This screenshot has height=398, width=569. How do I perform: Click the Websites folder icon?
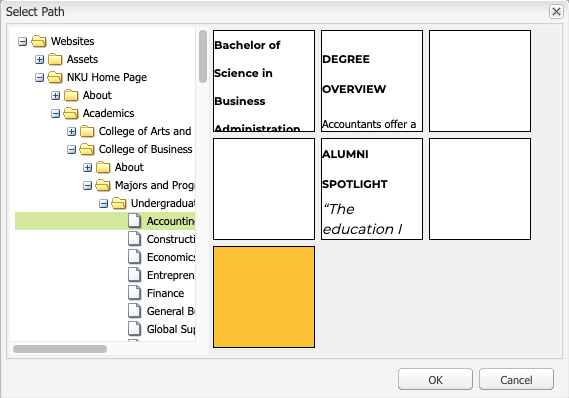click(38, 41)
